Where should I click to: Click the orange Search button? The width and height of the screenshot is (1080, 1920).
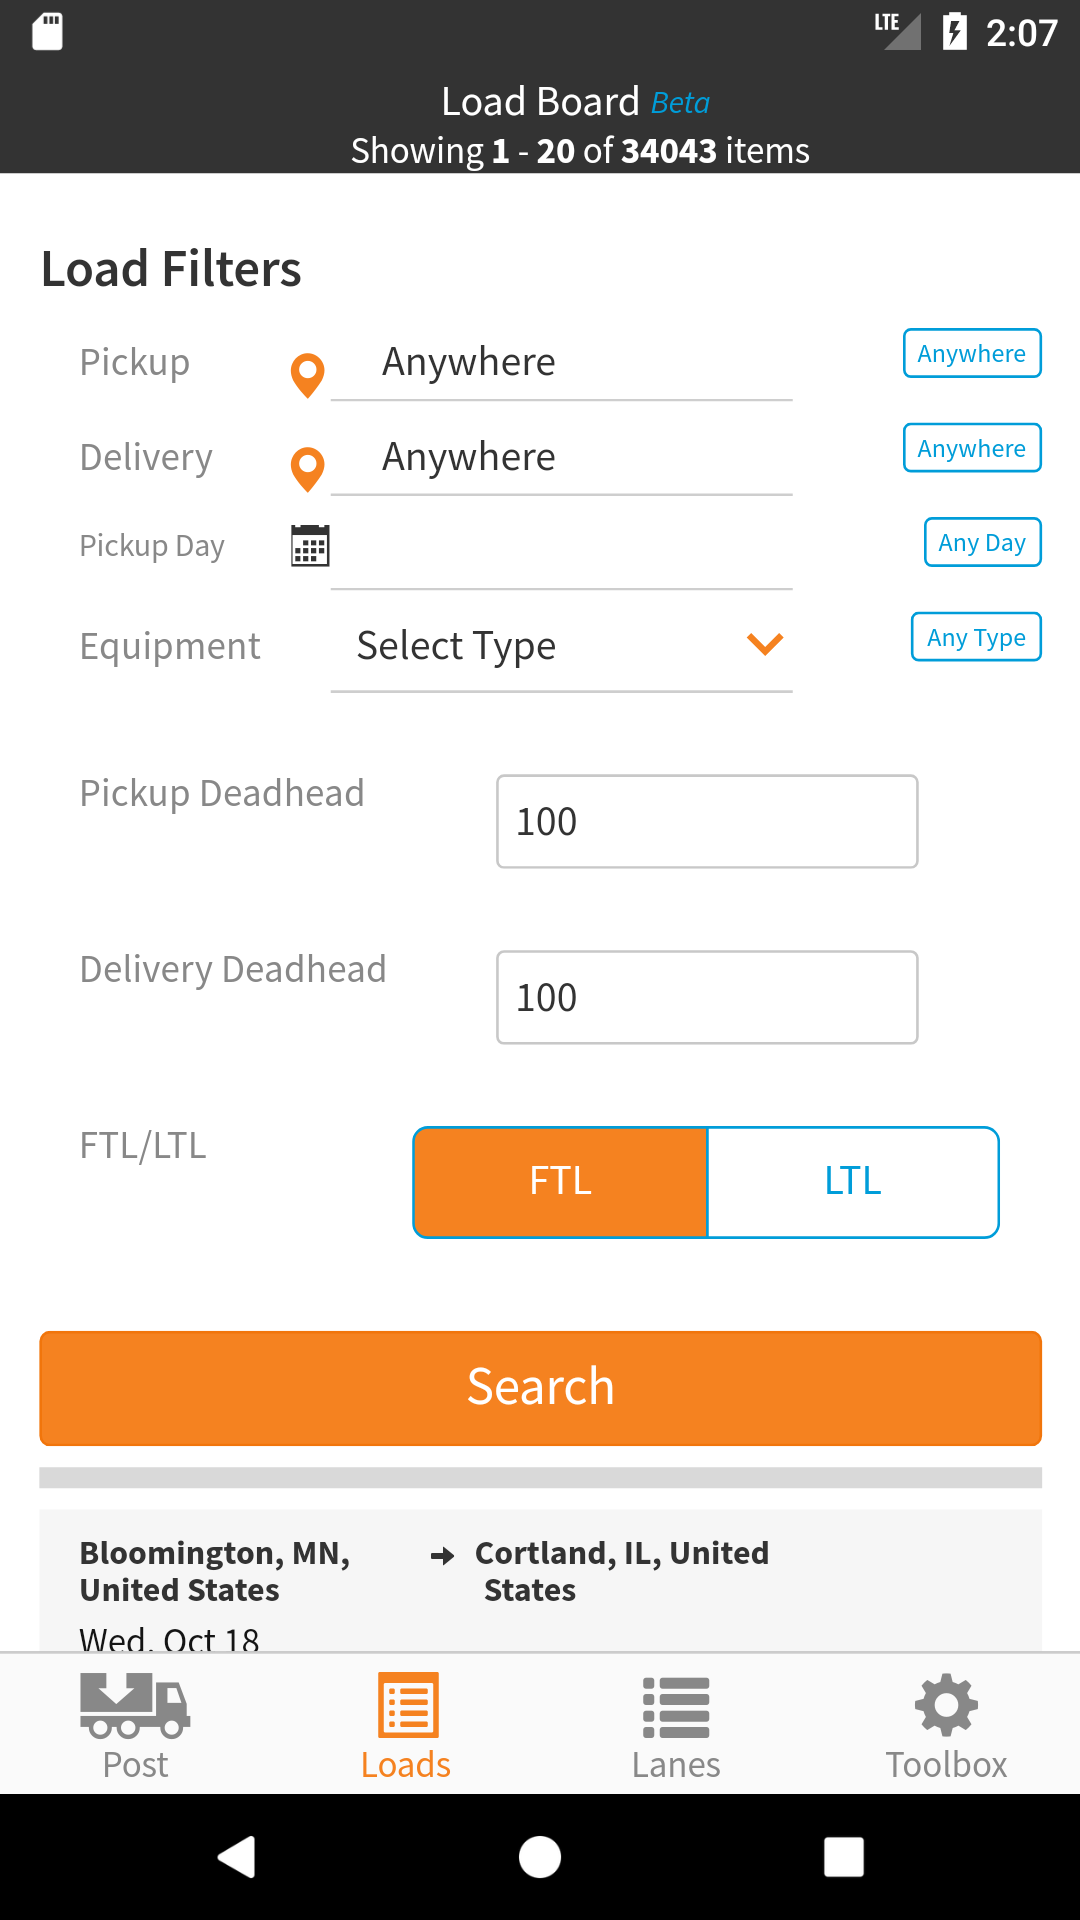click(540, 1388)
